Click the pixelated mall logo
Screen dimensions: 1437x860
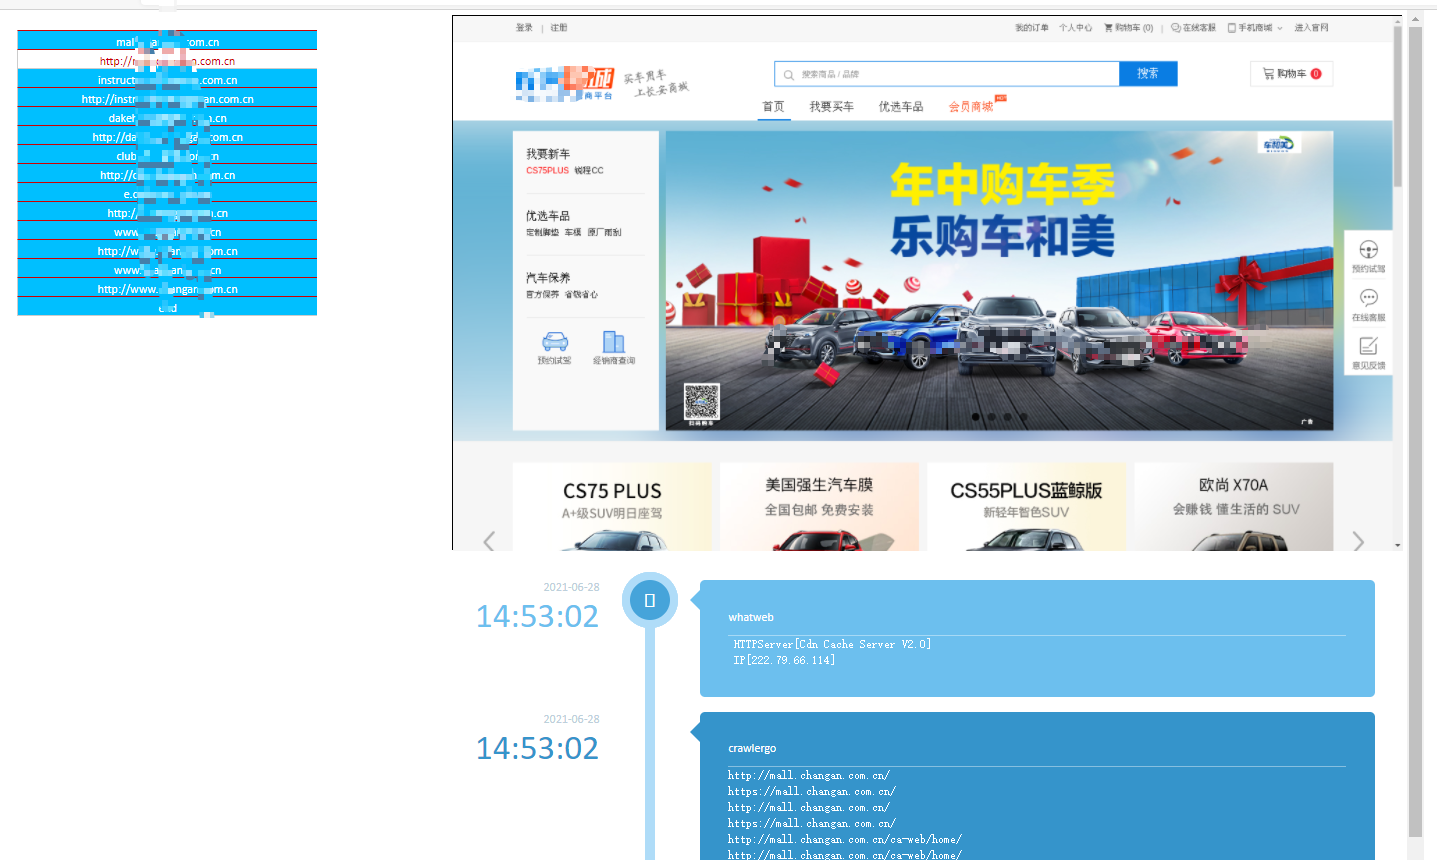tap(565, 83)
